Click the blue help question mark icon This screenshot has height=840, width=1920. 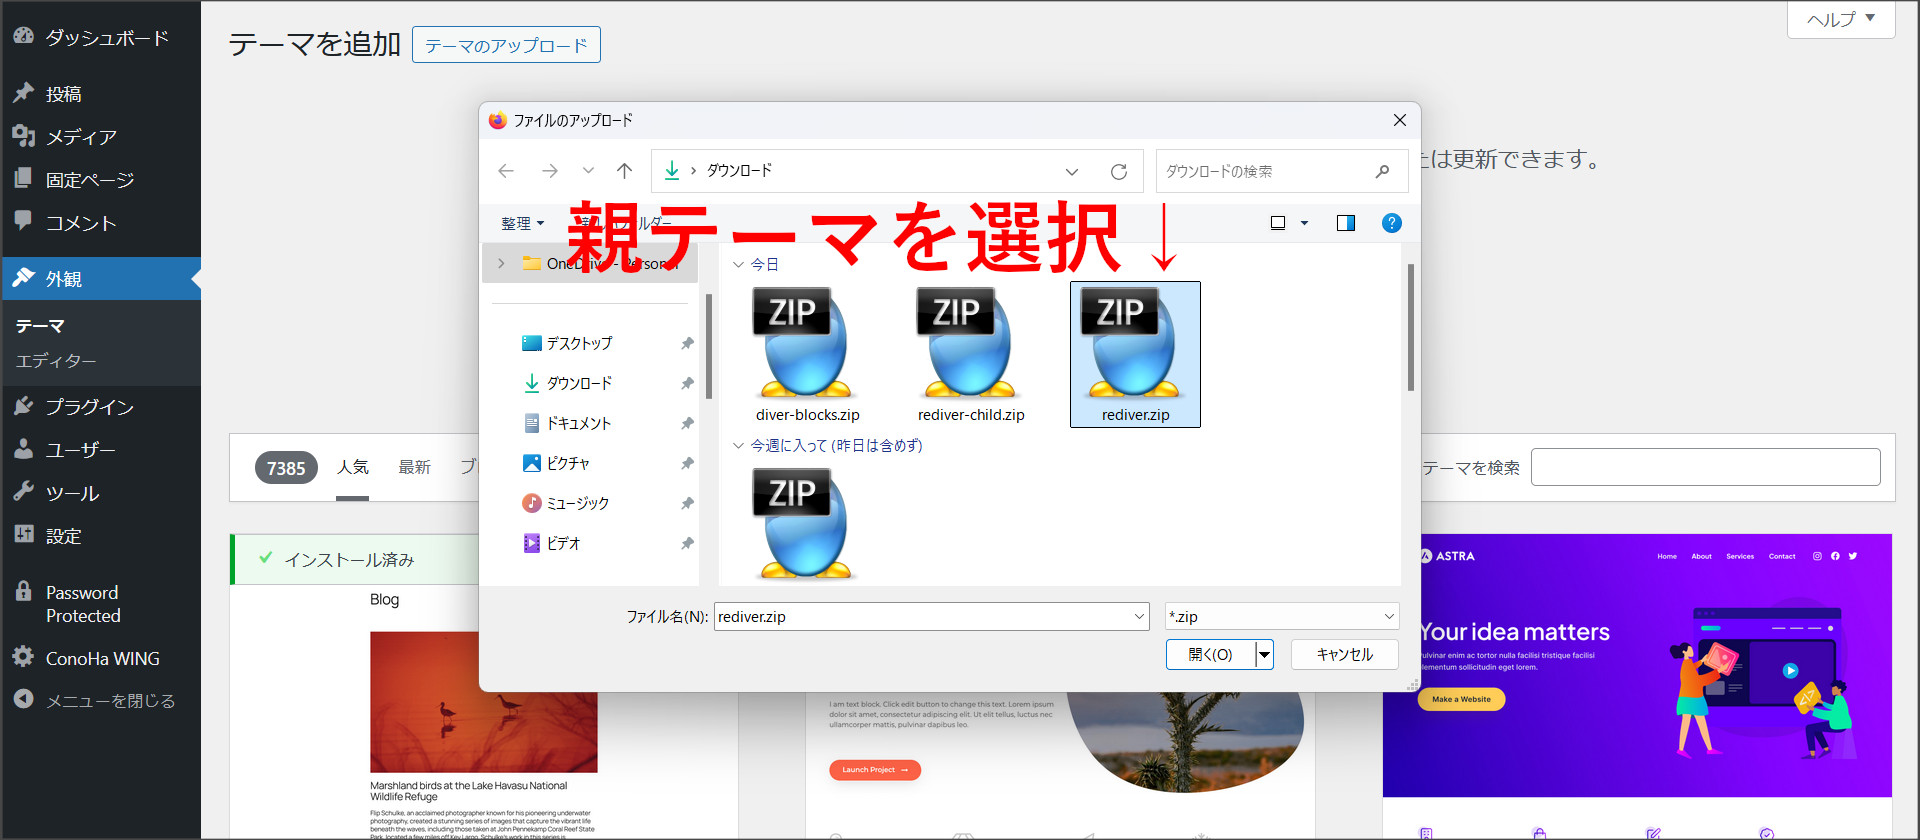1391,223
